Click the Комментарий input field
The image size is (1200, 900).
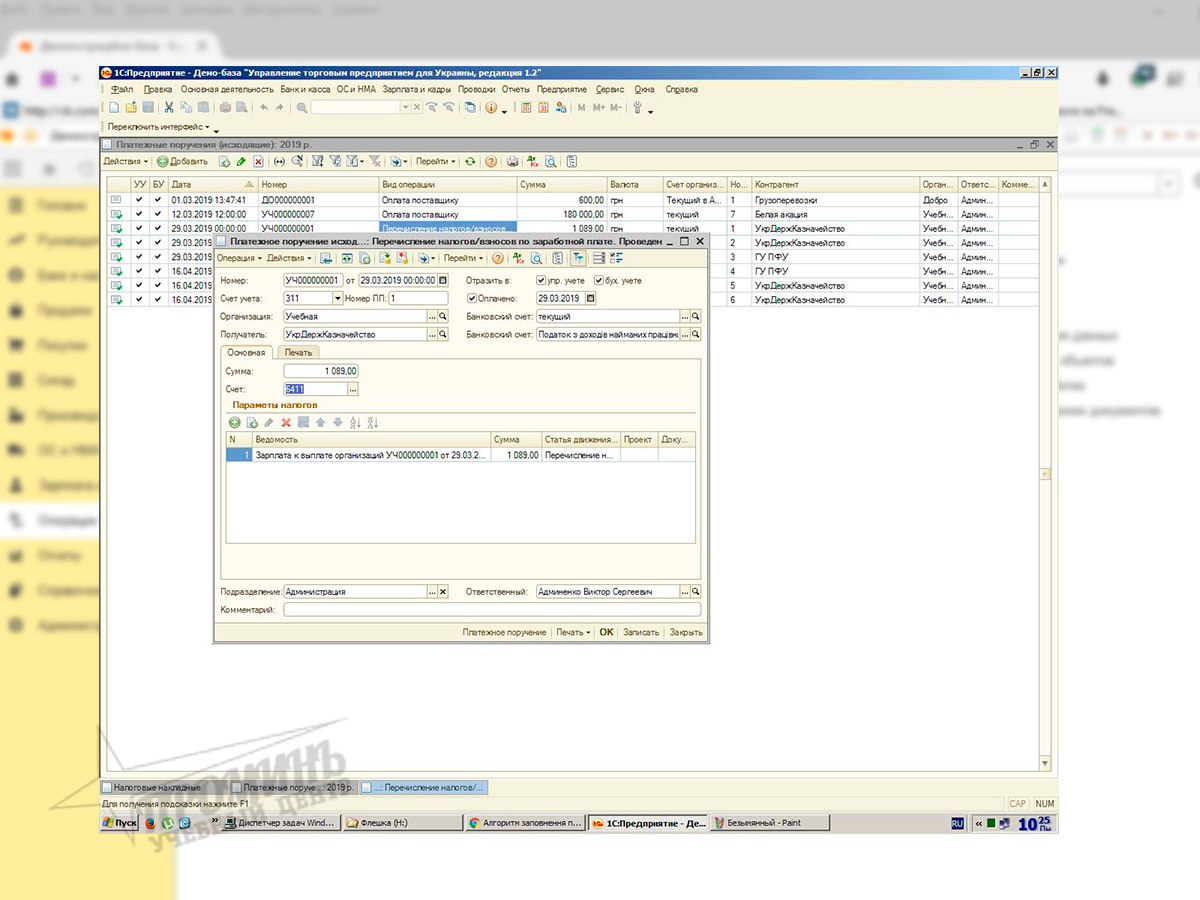(x=492, y=609)
